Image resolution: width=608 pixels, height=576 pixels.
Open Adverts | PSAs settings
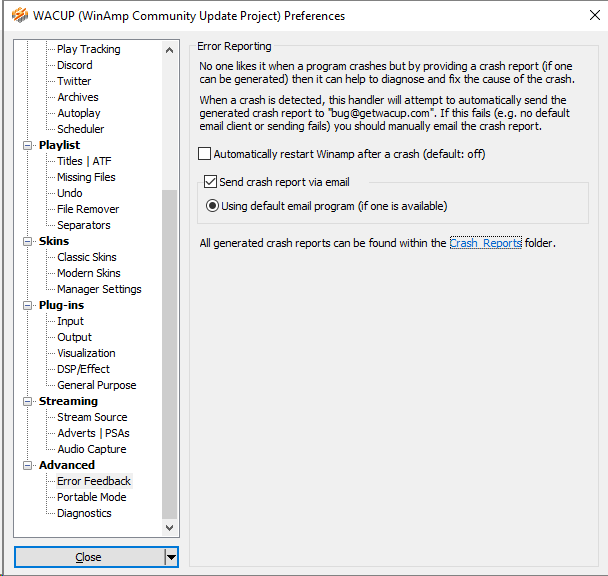click(x=93, y=433)
